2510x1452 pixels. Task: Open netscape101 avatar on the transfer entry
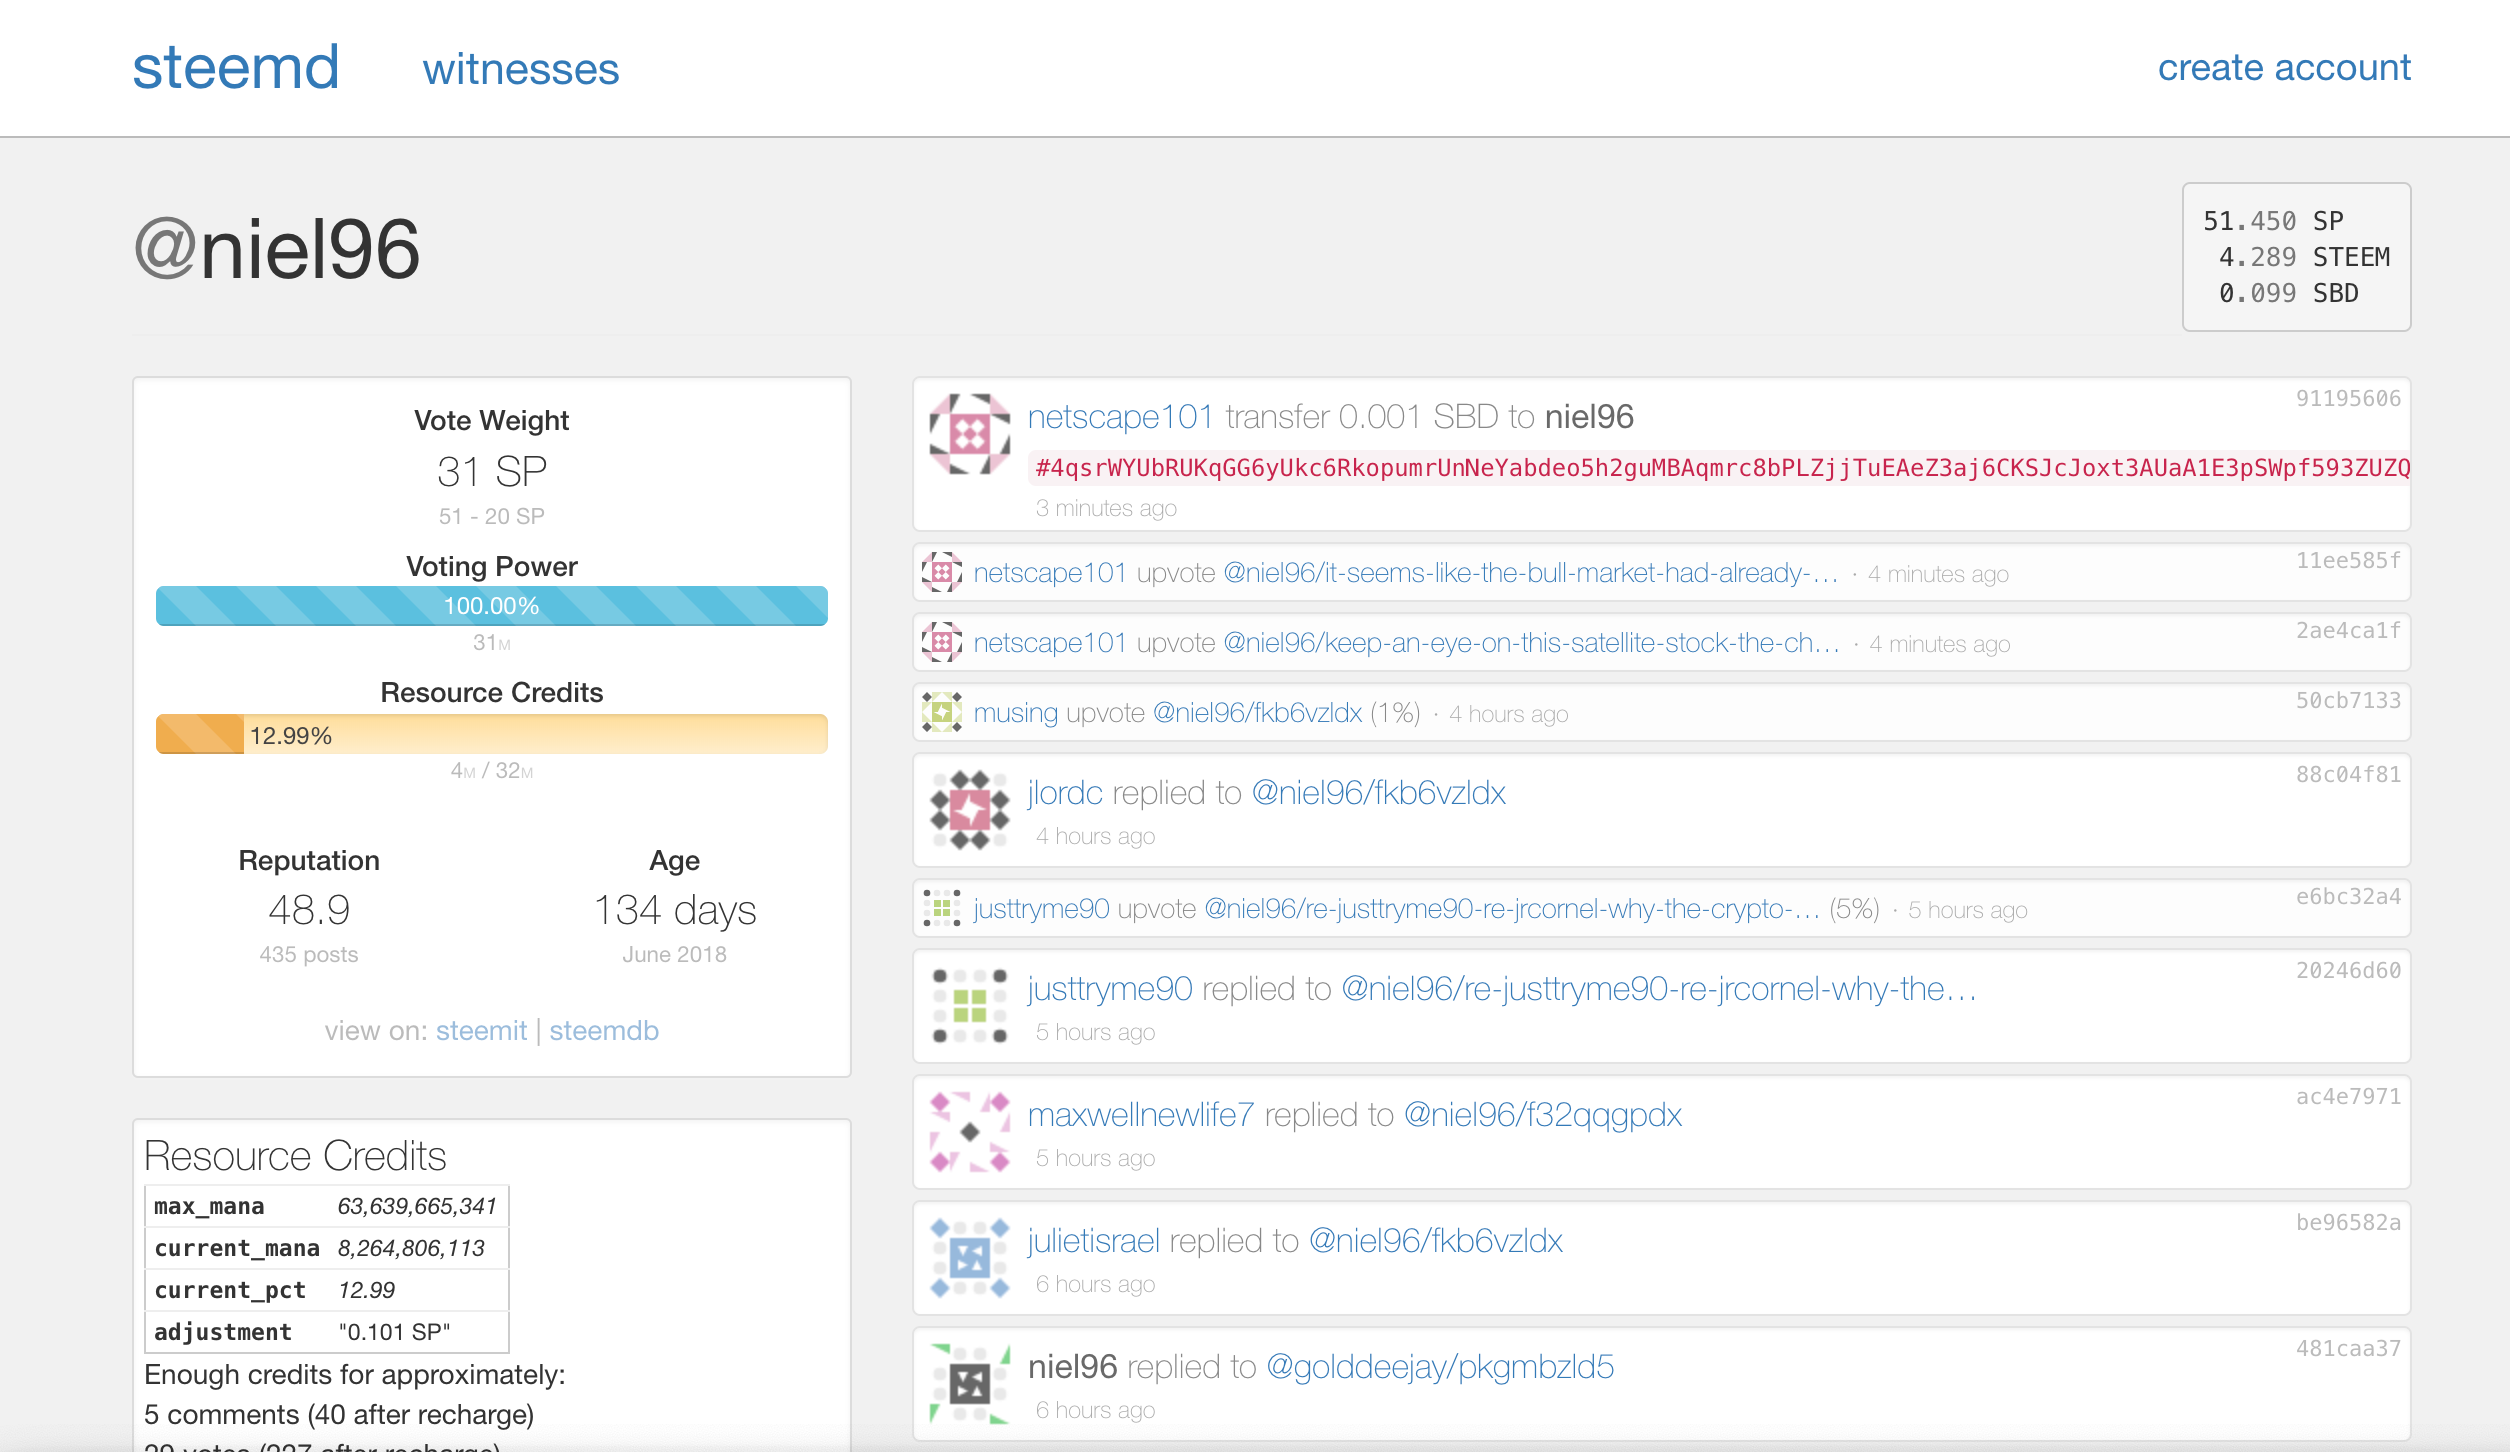[969, 434]
